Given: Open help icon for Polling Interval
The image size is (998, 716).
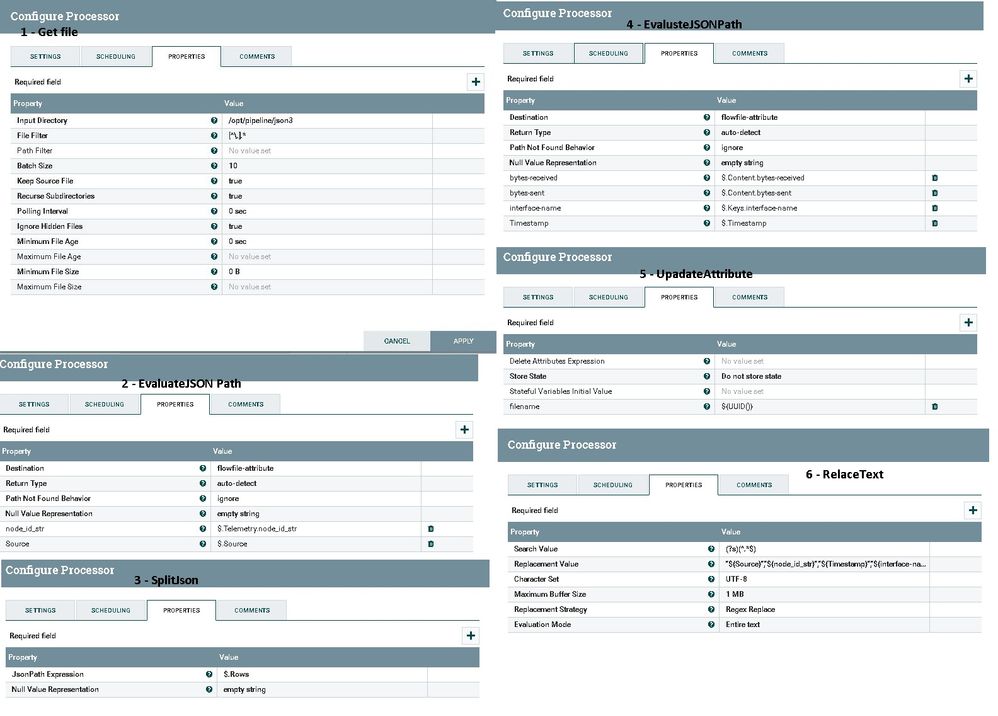Looking at the screenshot, I should point(214,211).
